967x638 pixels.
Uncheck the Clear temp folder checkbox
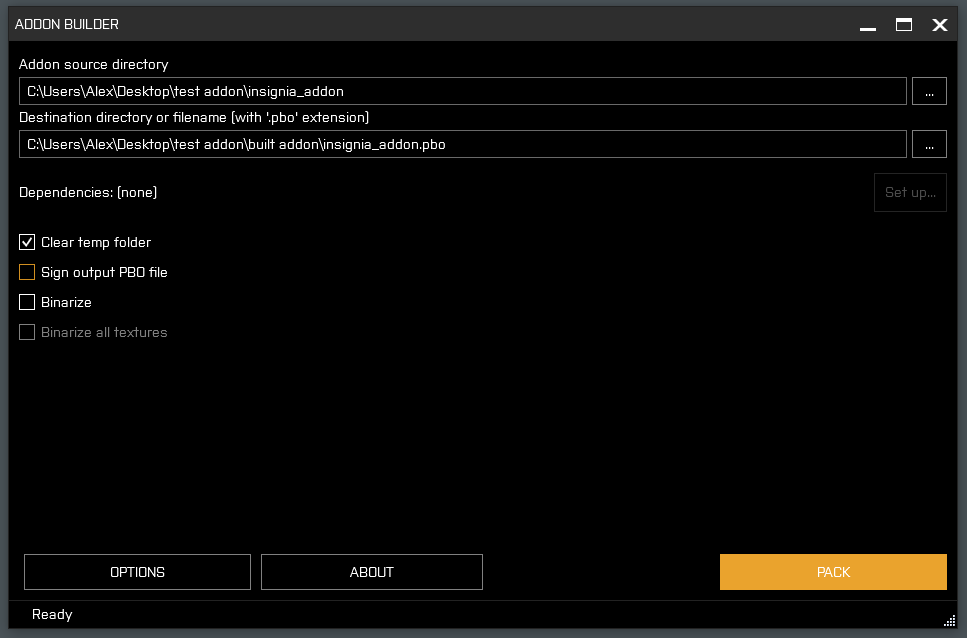[27, 242]
